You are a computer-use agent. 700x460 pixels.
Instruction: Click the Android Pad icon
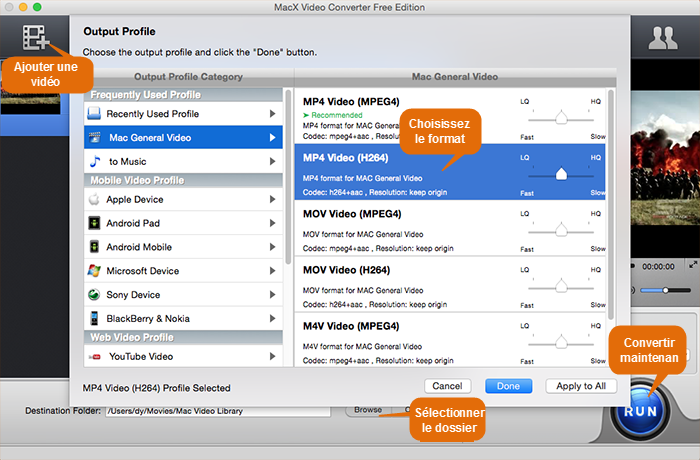(94, 223)
